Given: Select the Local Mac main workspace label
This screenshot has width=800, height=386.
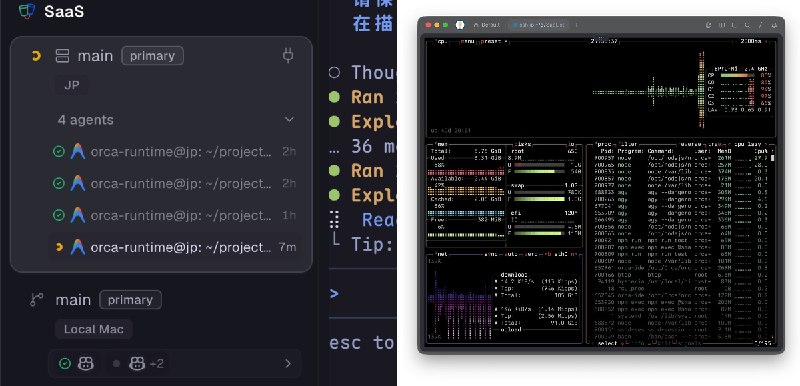Looking at the screenshot, I should coord(73,300).
